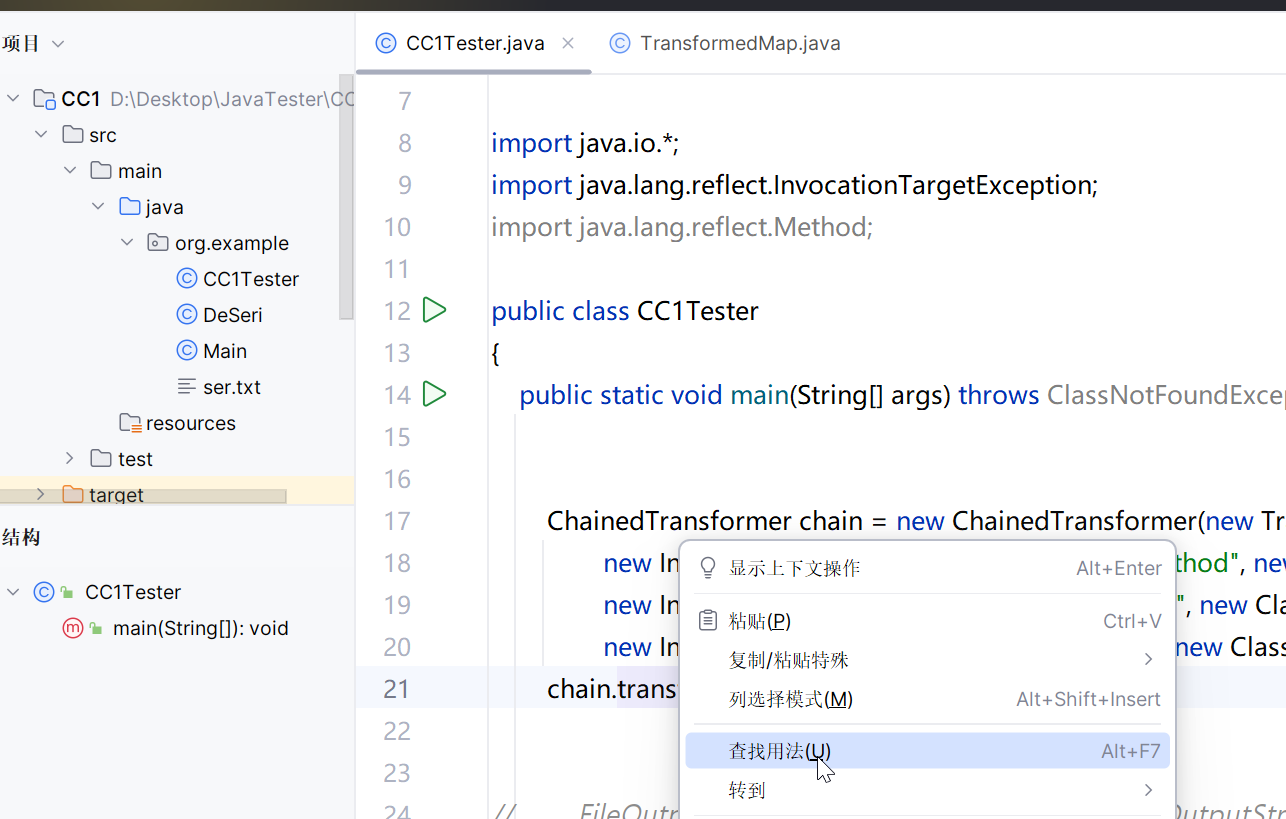
Task: Close the CC1Tester.java tab
Action: (568, 43)
